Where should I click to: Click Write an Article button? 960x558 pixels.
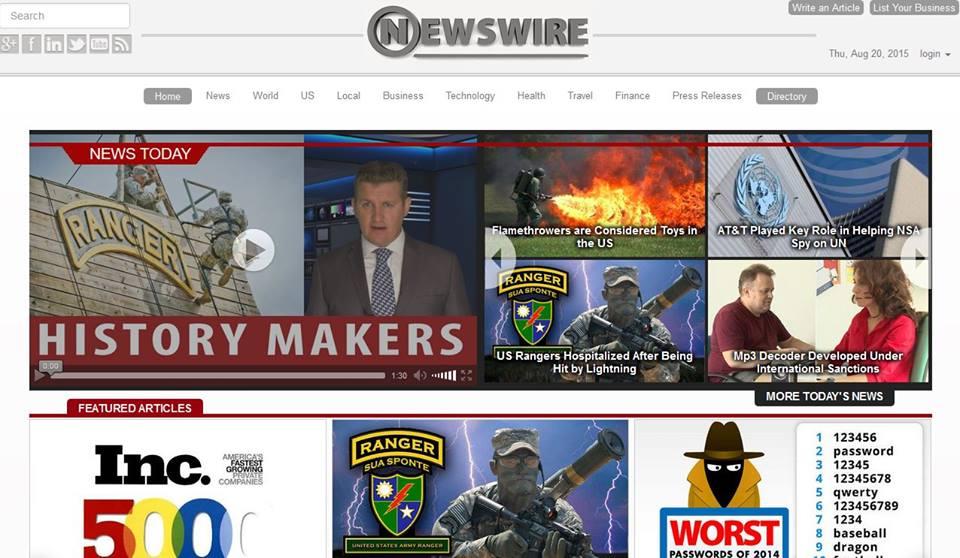click(826, 7)
